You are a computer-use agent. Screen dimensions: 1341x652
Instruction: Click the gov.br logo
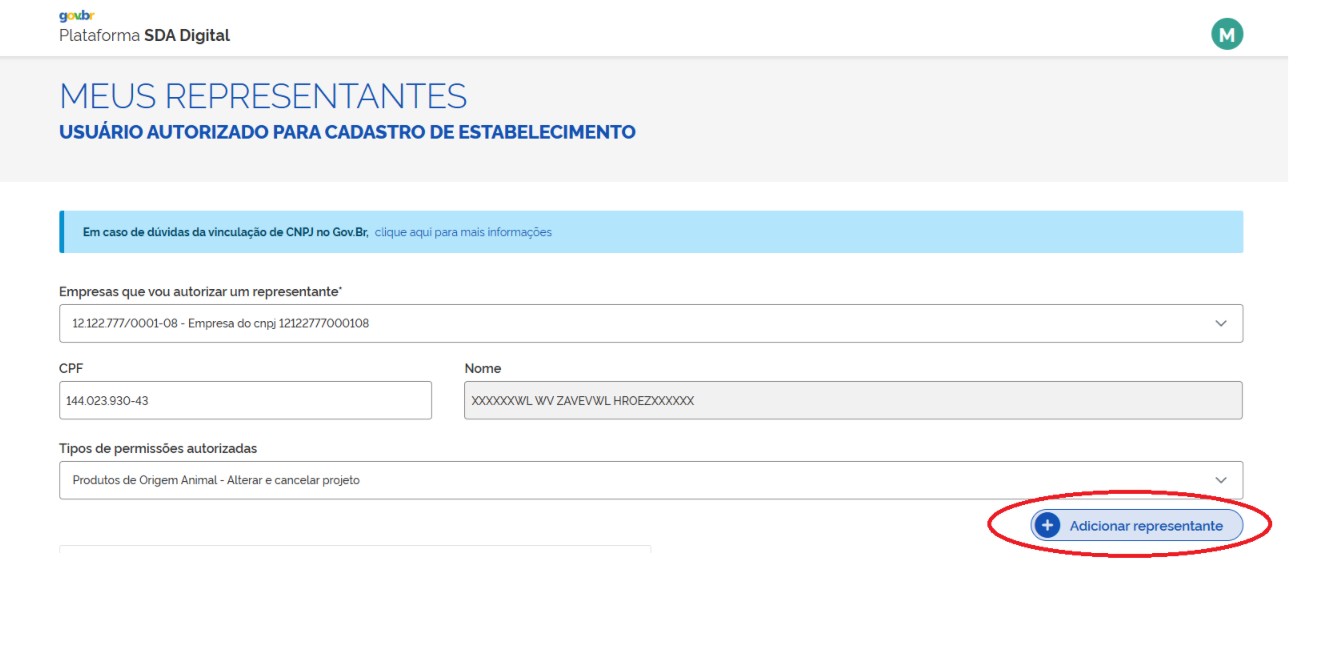77,16
